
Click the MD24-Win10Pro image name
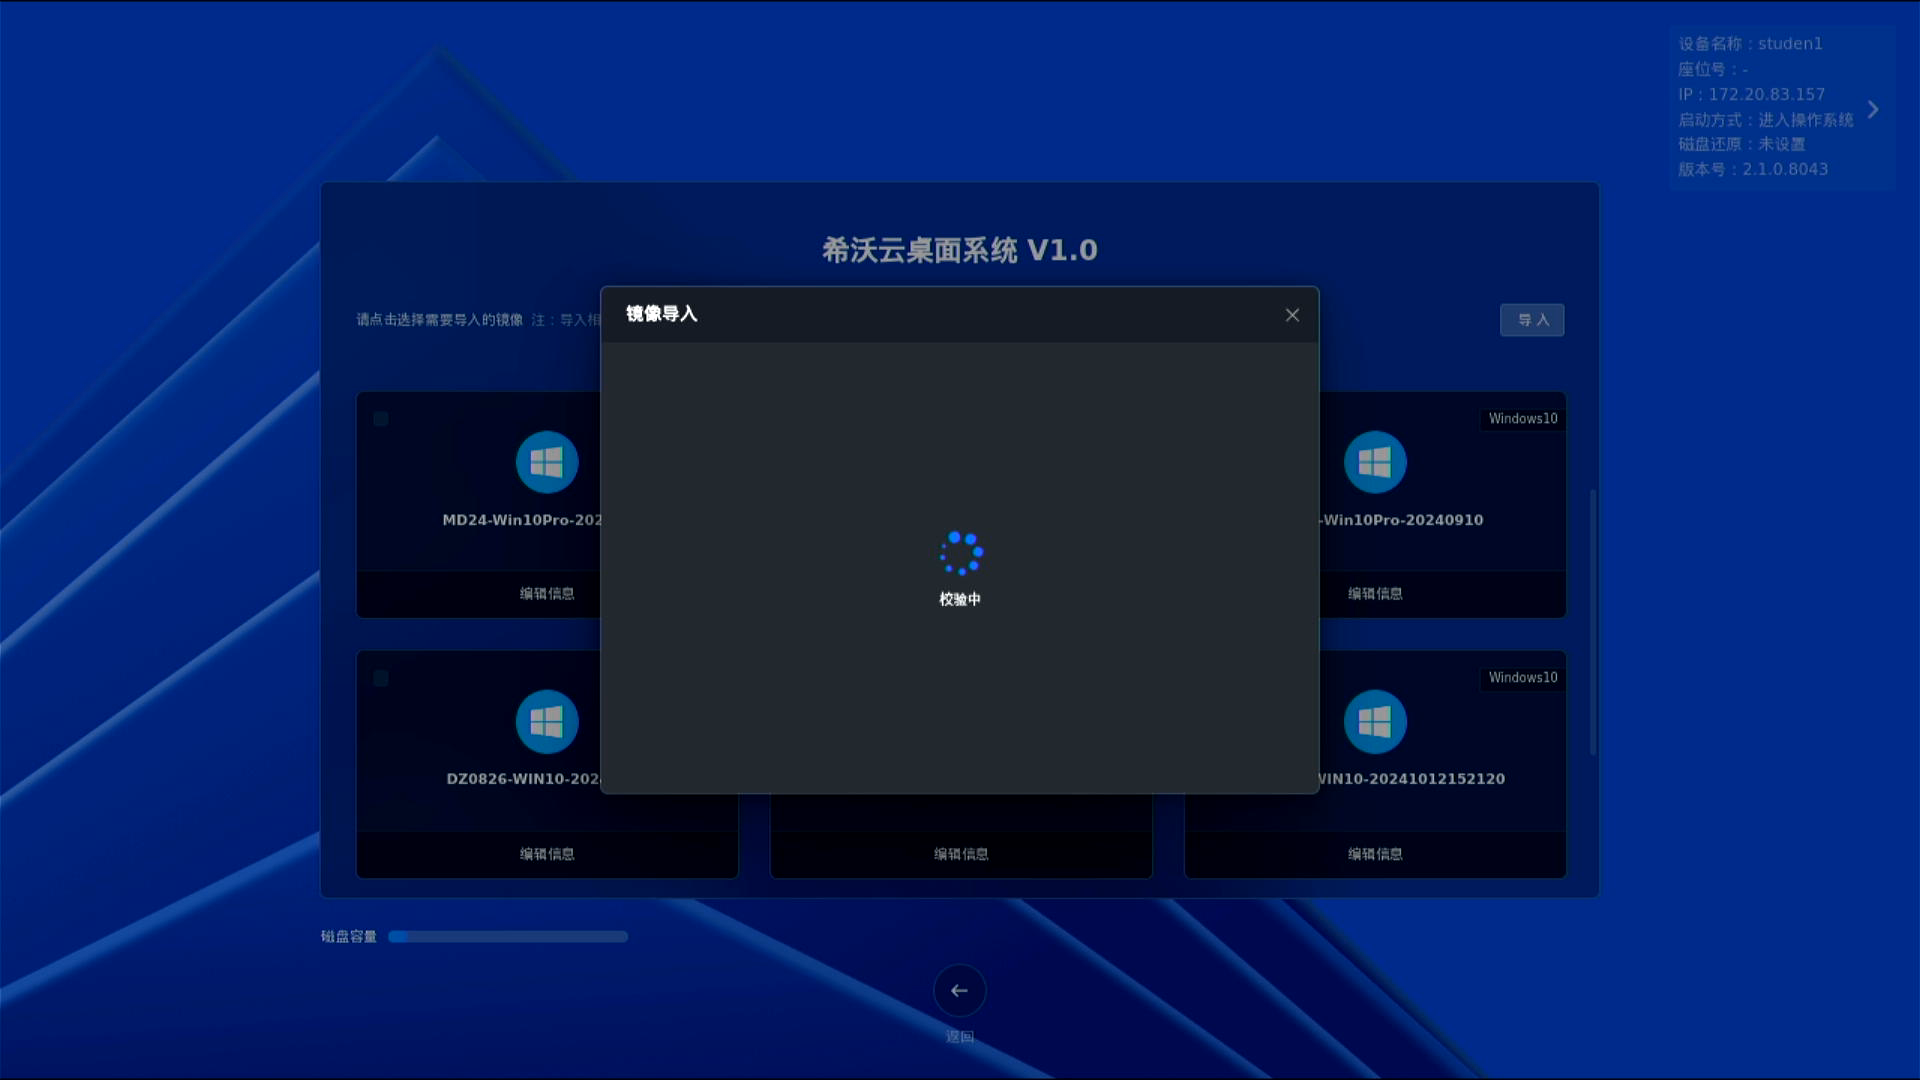point(522,520)
